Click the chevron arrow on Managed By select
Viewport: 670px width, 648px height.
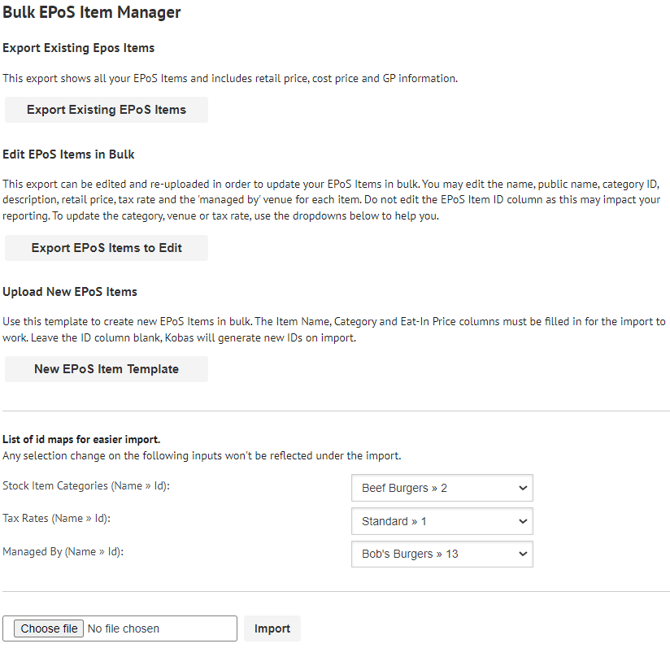[x=523, y=554]
